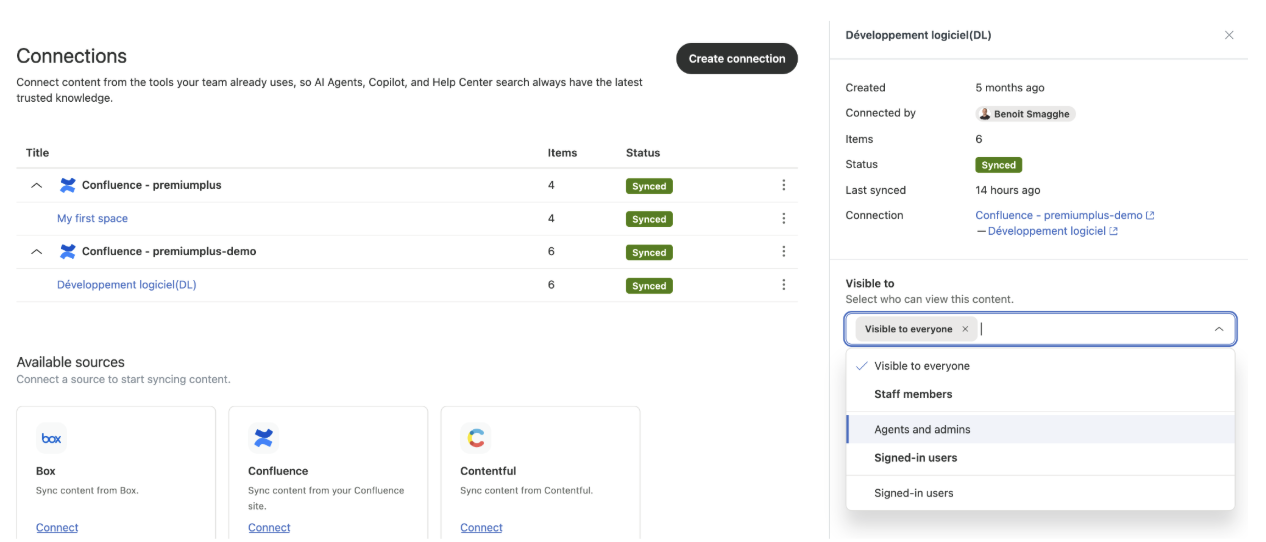1266x542 pixels.
Task: Click the Confluence logo in Available sources
Action: point(263,438)
